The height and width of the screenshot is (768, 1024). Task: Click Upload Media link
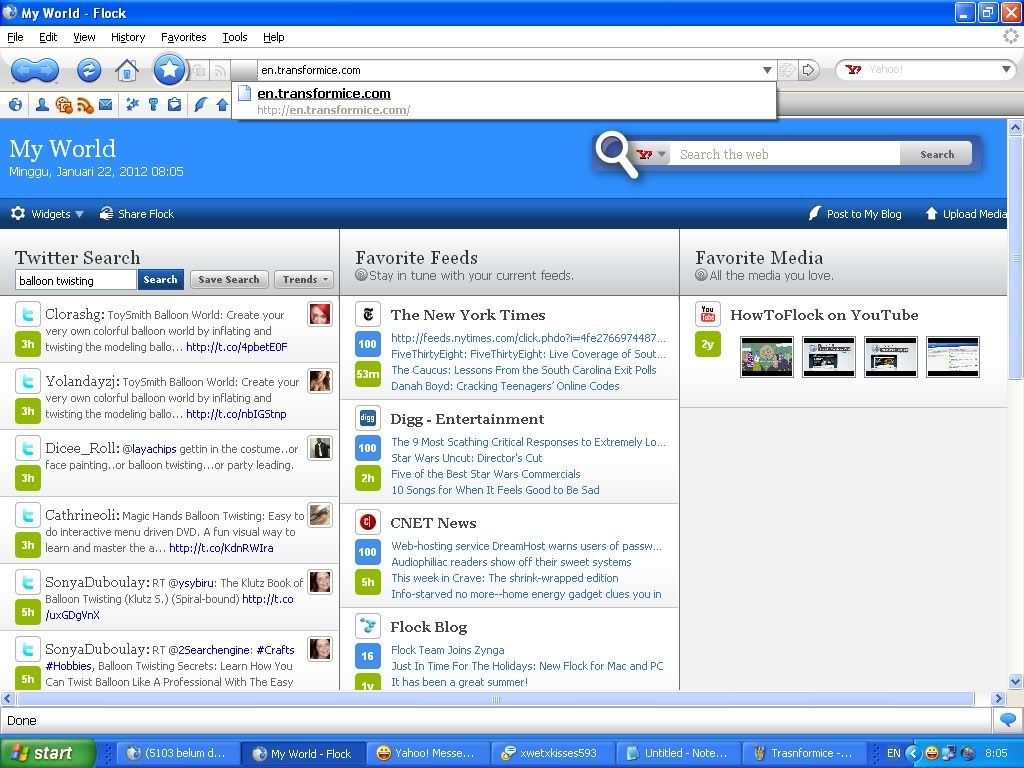[966, 214]
